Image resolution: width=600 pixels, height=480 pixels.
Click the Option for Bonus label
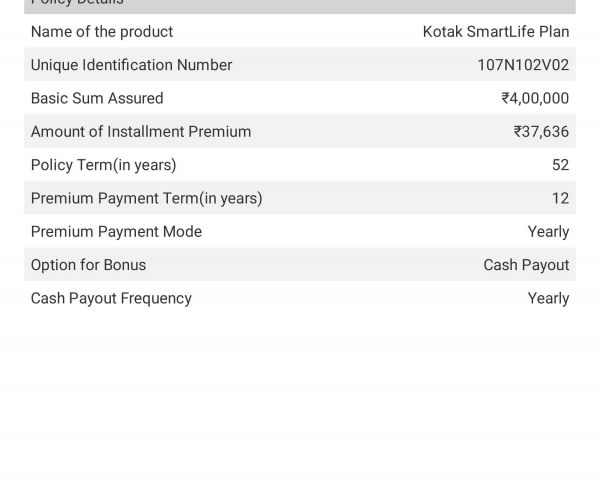click(x=88, y=265)
